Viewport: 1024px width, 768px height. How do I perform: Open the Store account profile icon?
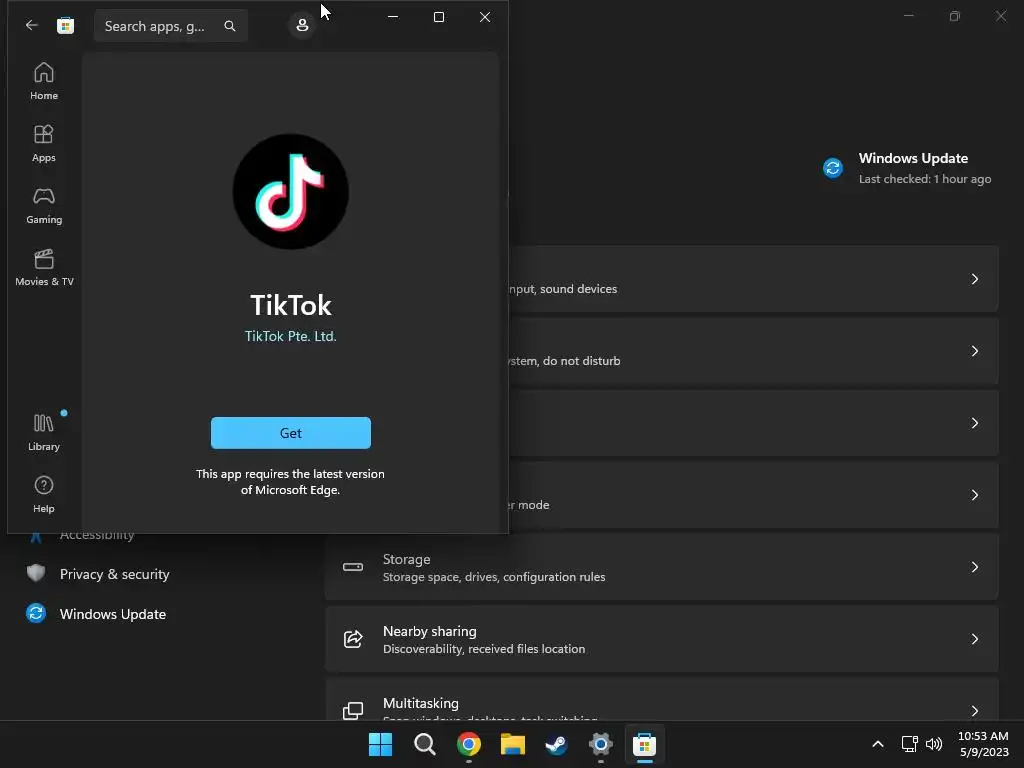tap(302, 25)
